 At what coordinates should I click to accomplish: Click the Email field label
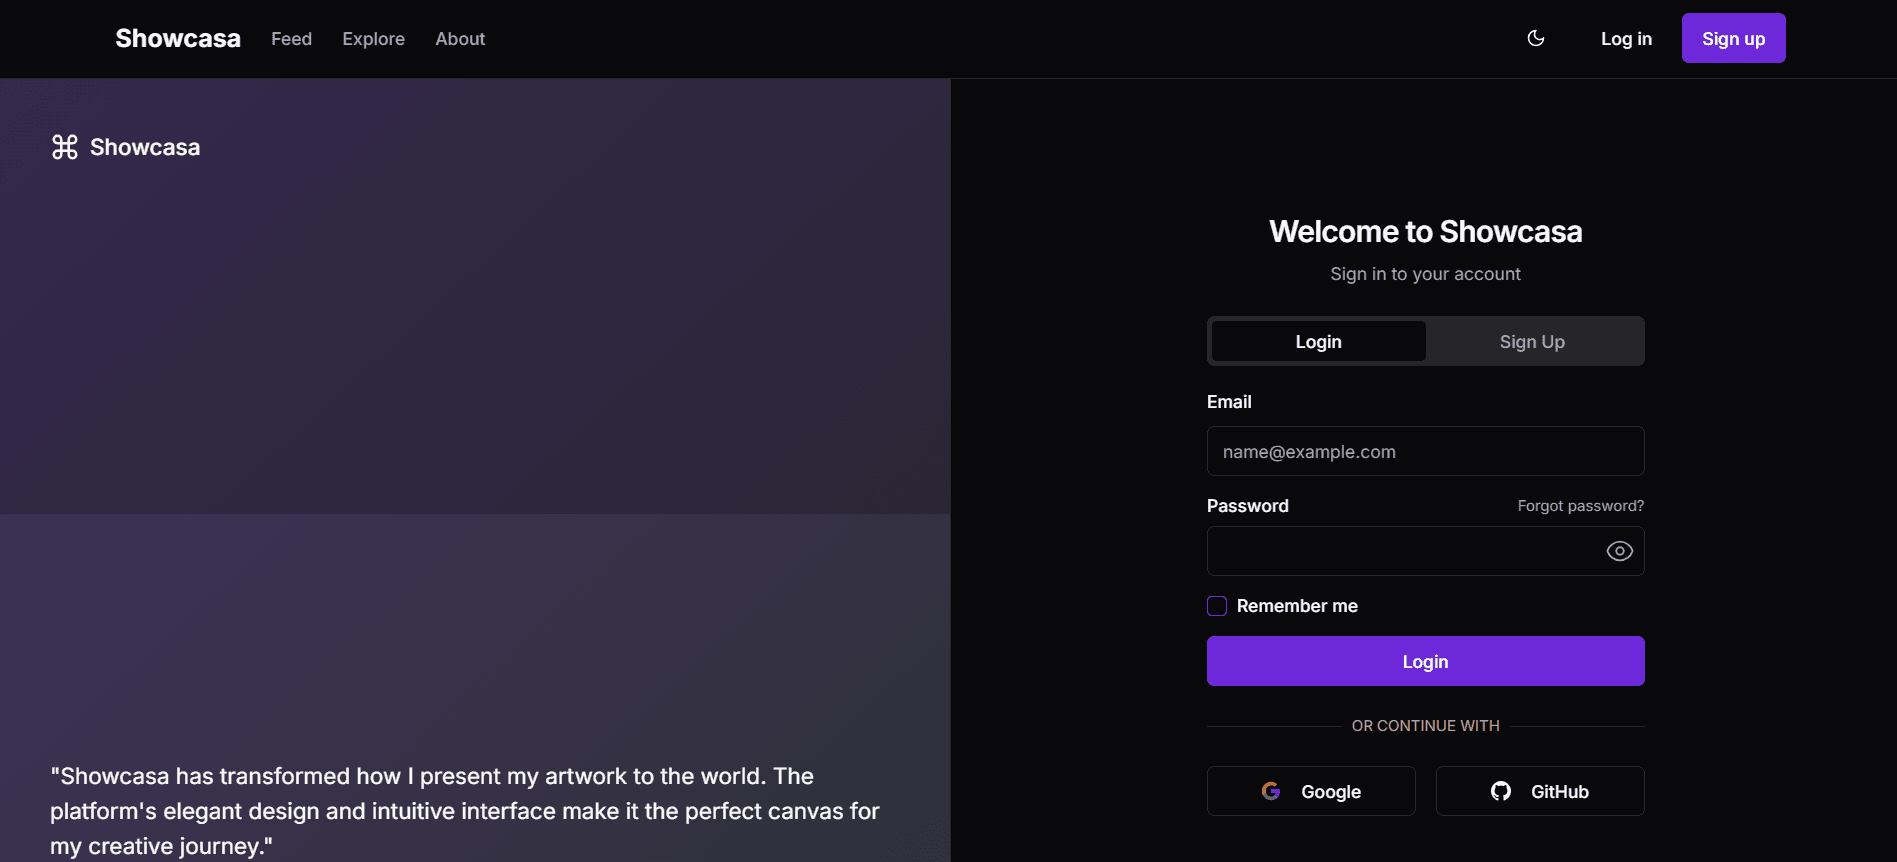tap(1229, 402)
